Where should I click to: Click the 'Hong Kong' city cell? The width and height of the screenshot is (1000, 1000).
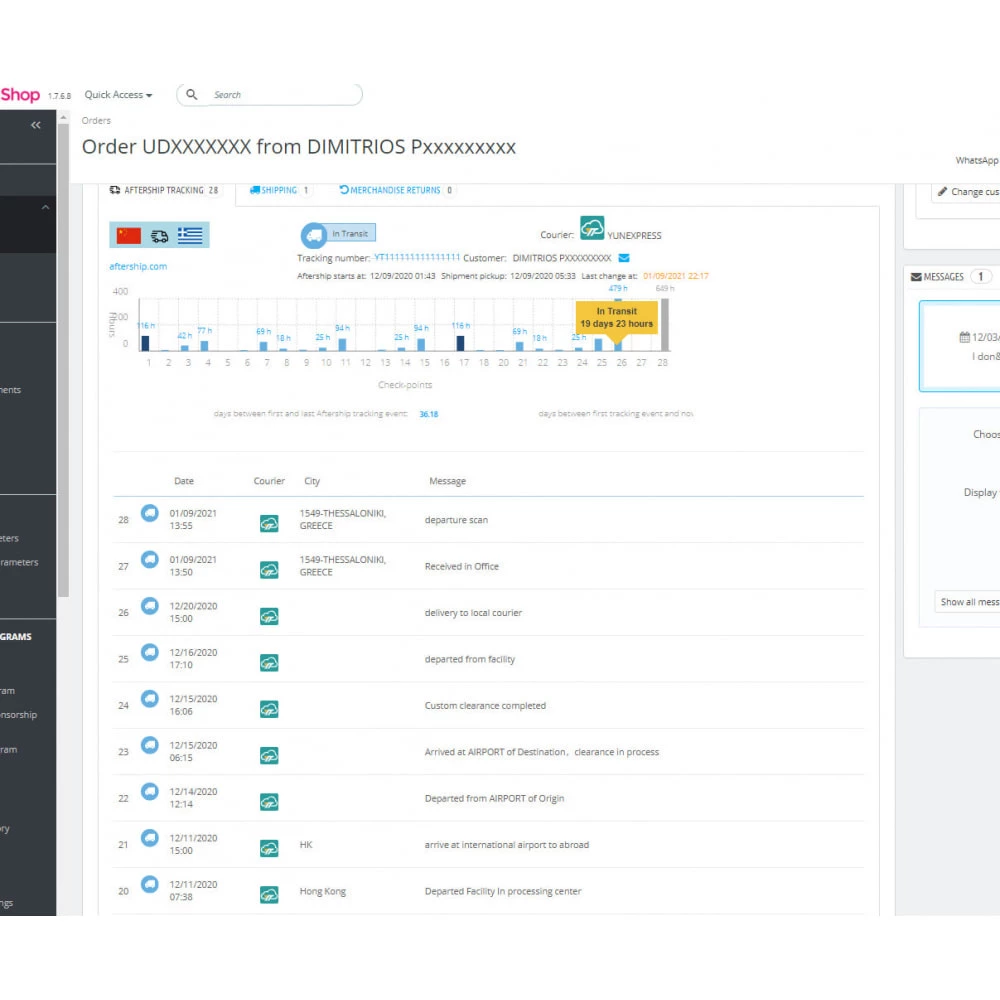323,891
